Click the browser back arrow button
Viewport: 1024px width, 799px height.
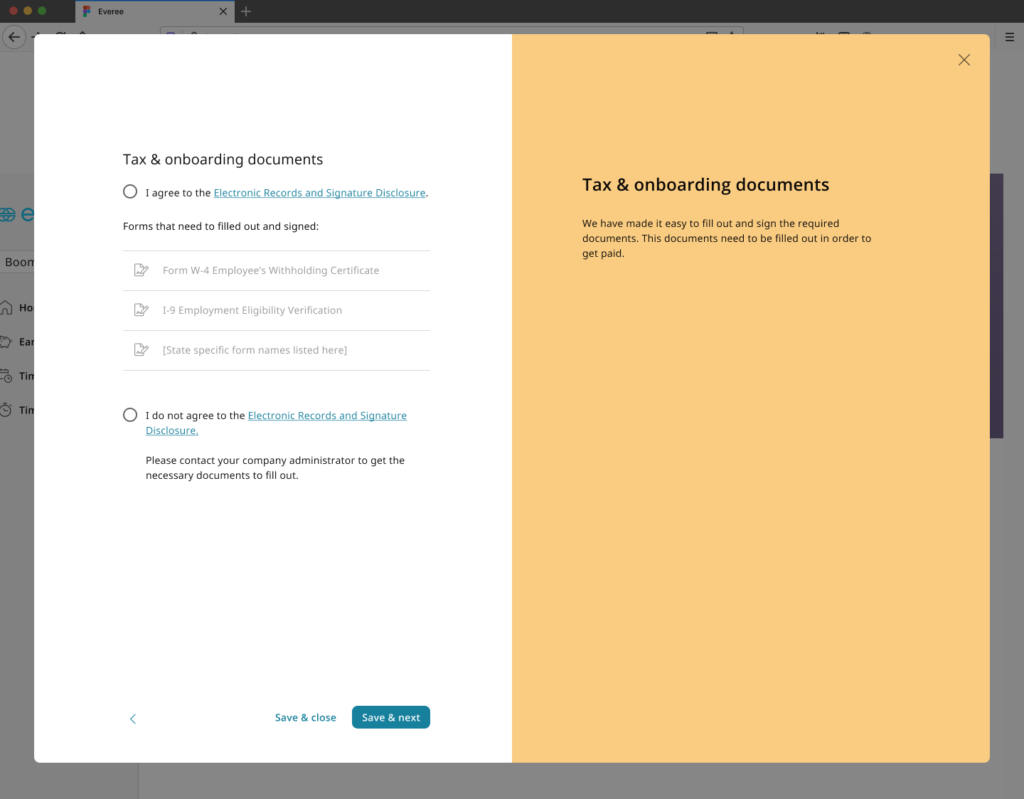click(x=14, y=37)
